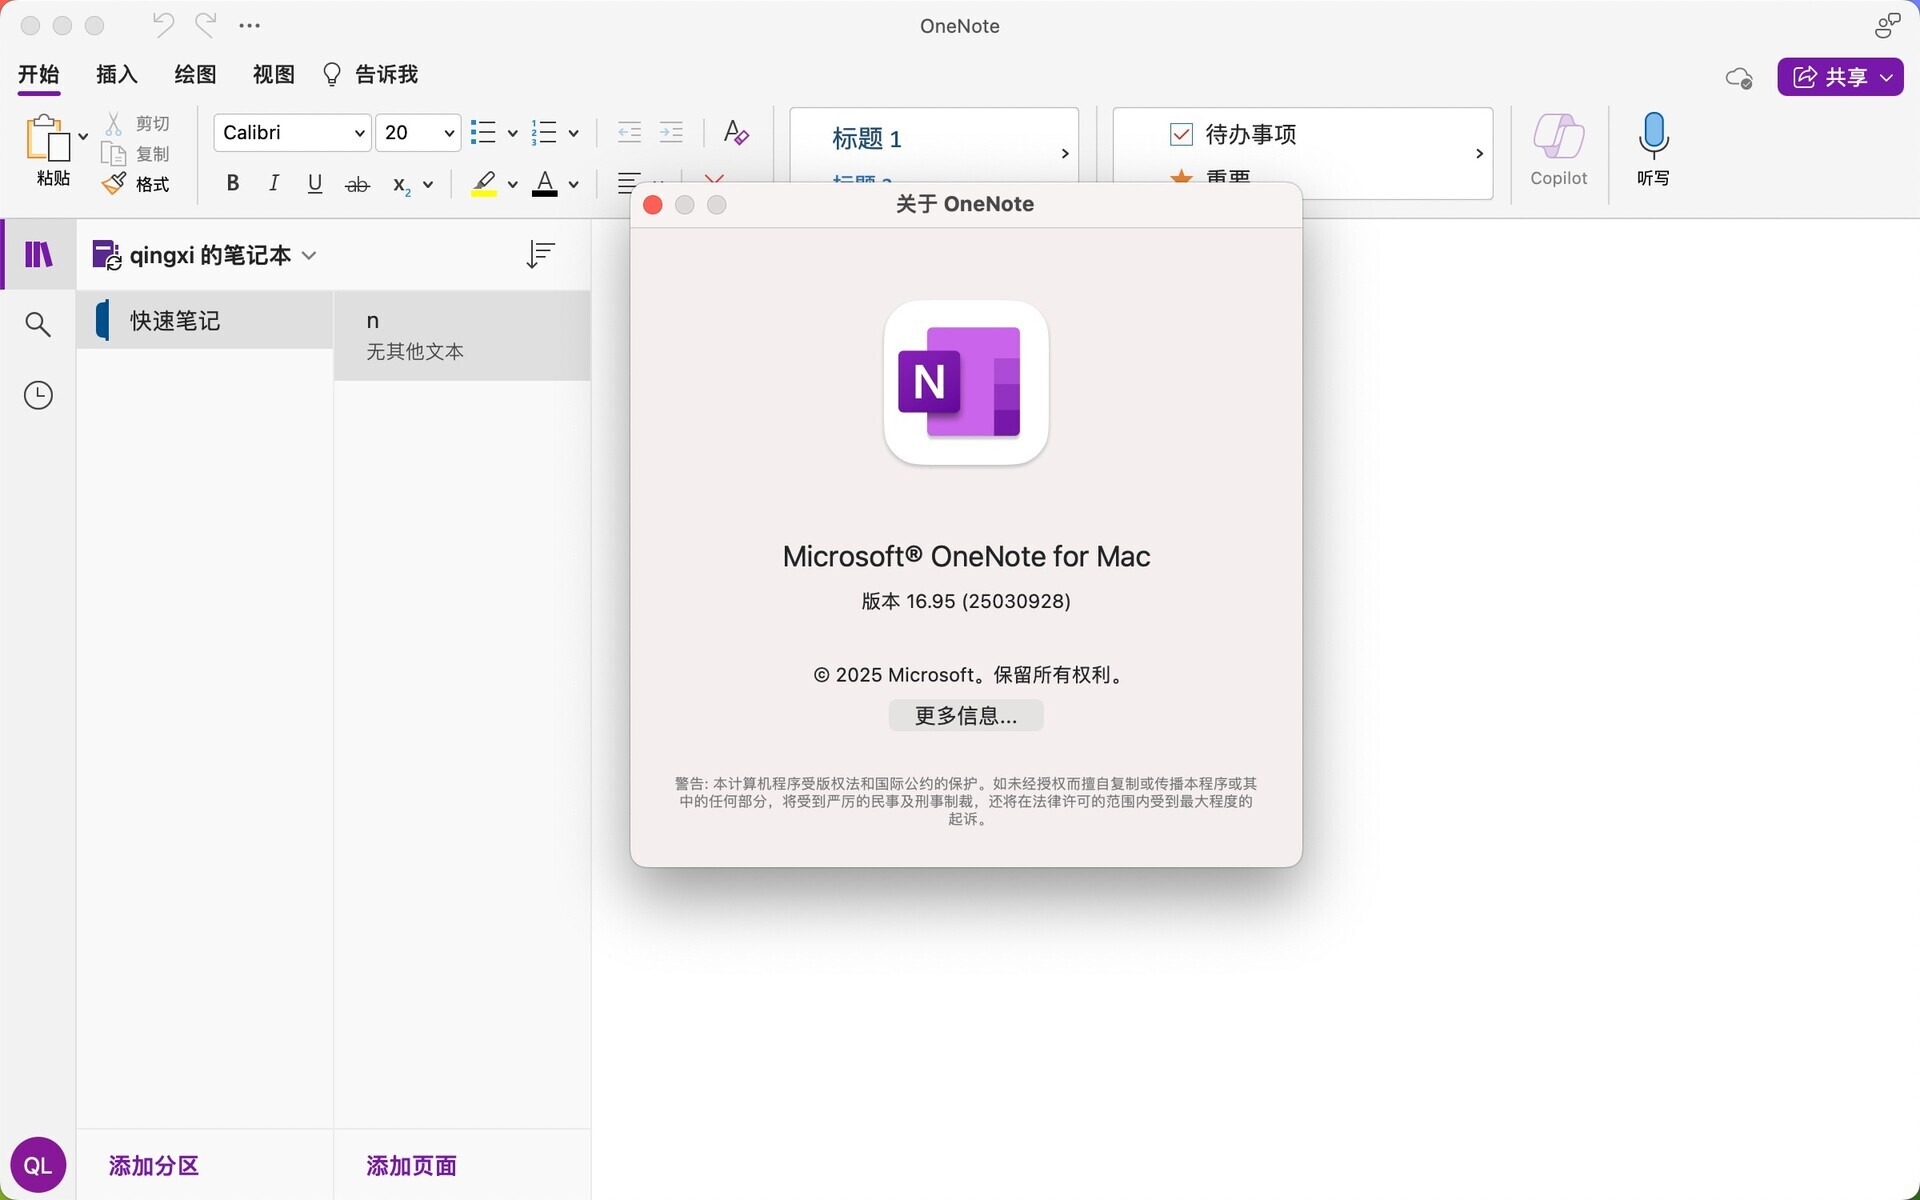
Task: Click the font color A icon
Action: [x=545, y=184]
